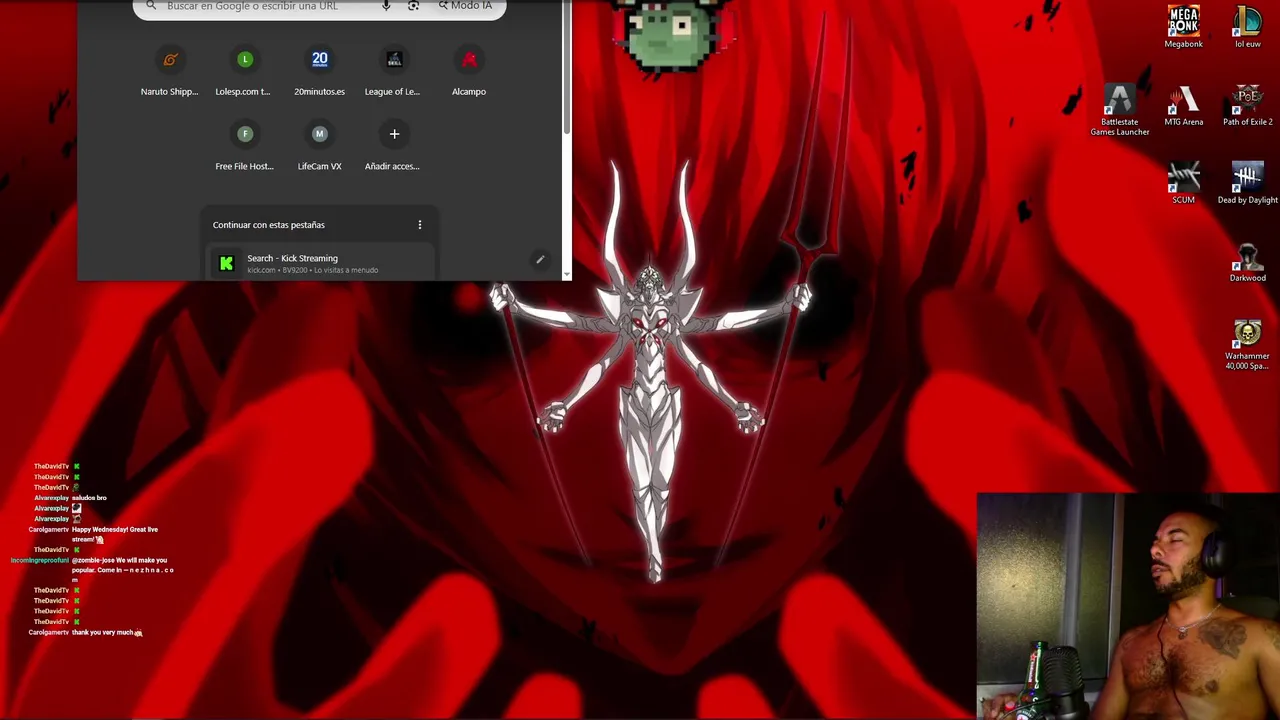Open the League of Le... shortcut
This screenshot has height=720, width=1280.
(393, 72)
